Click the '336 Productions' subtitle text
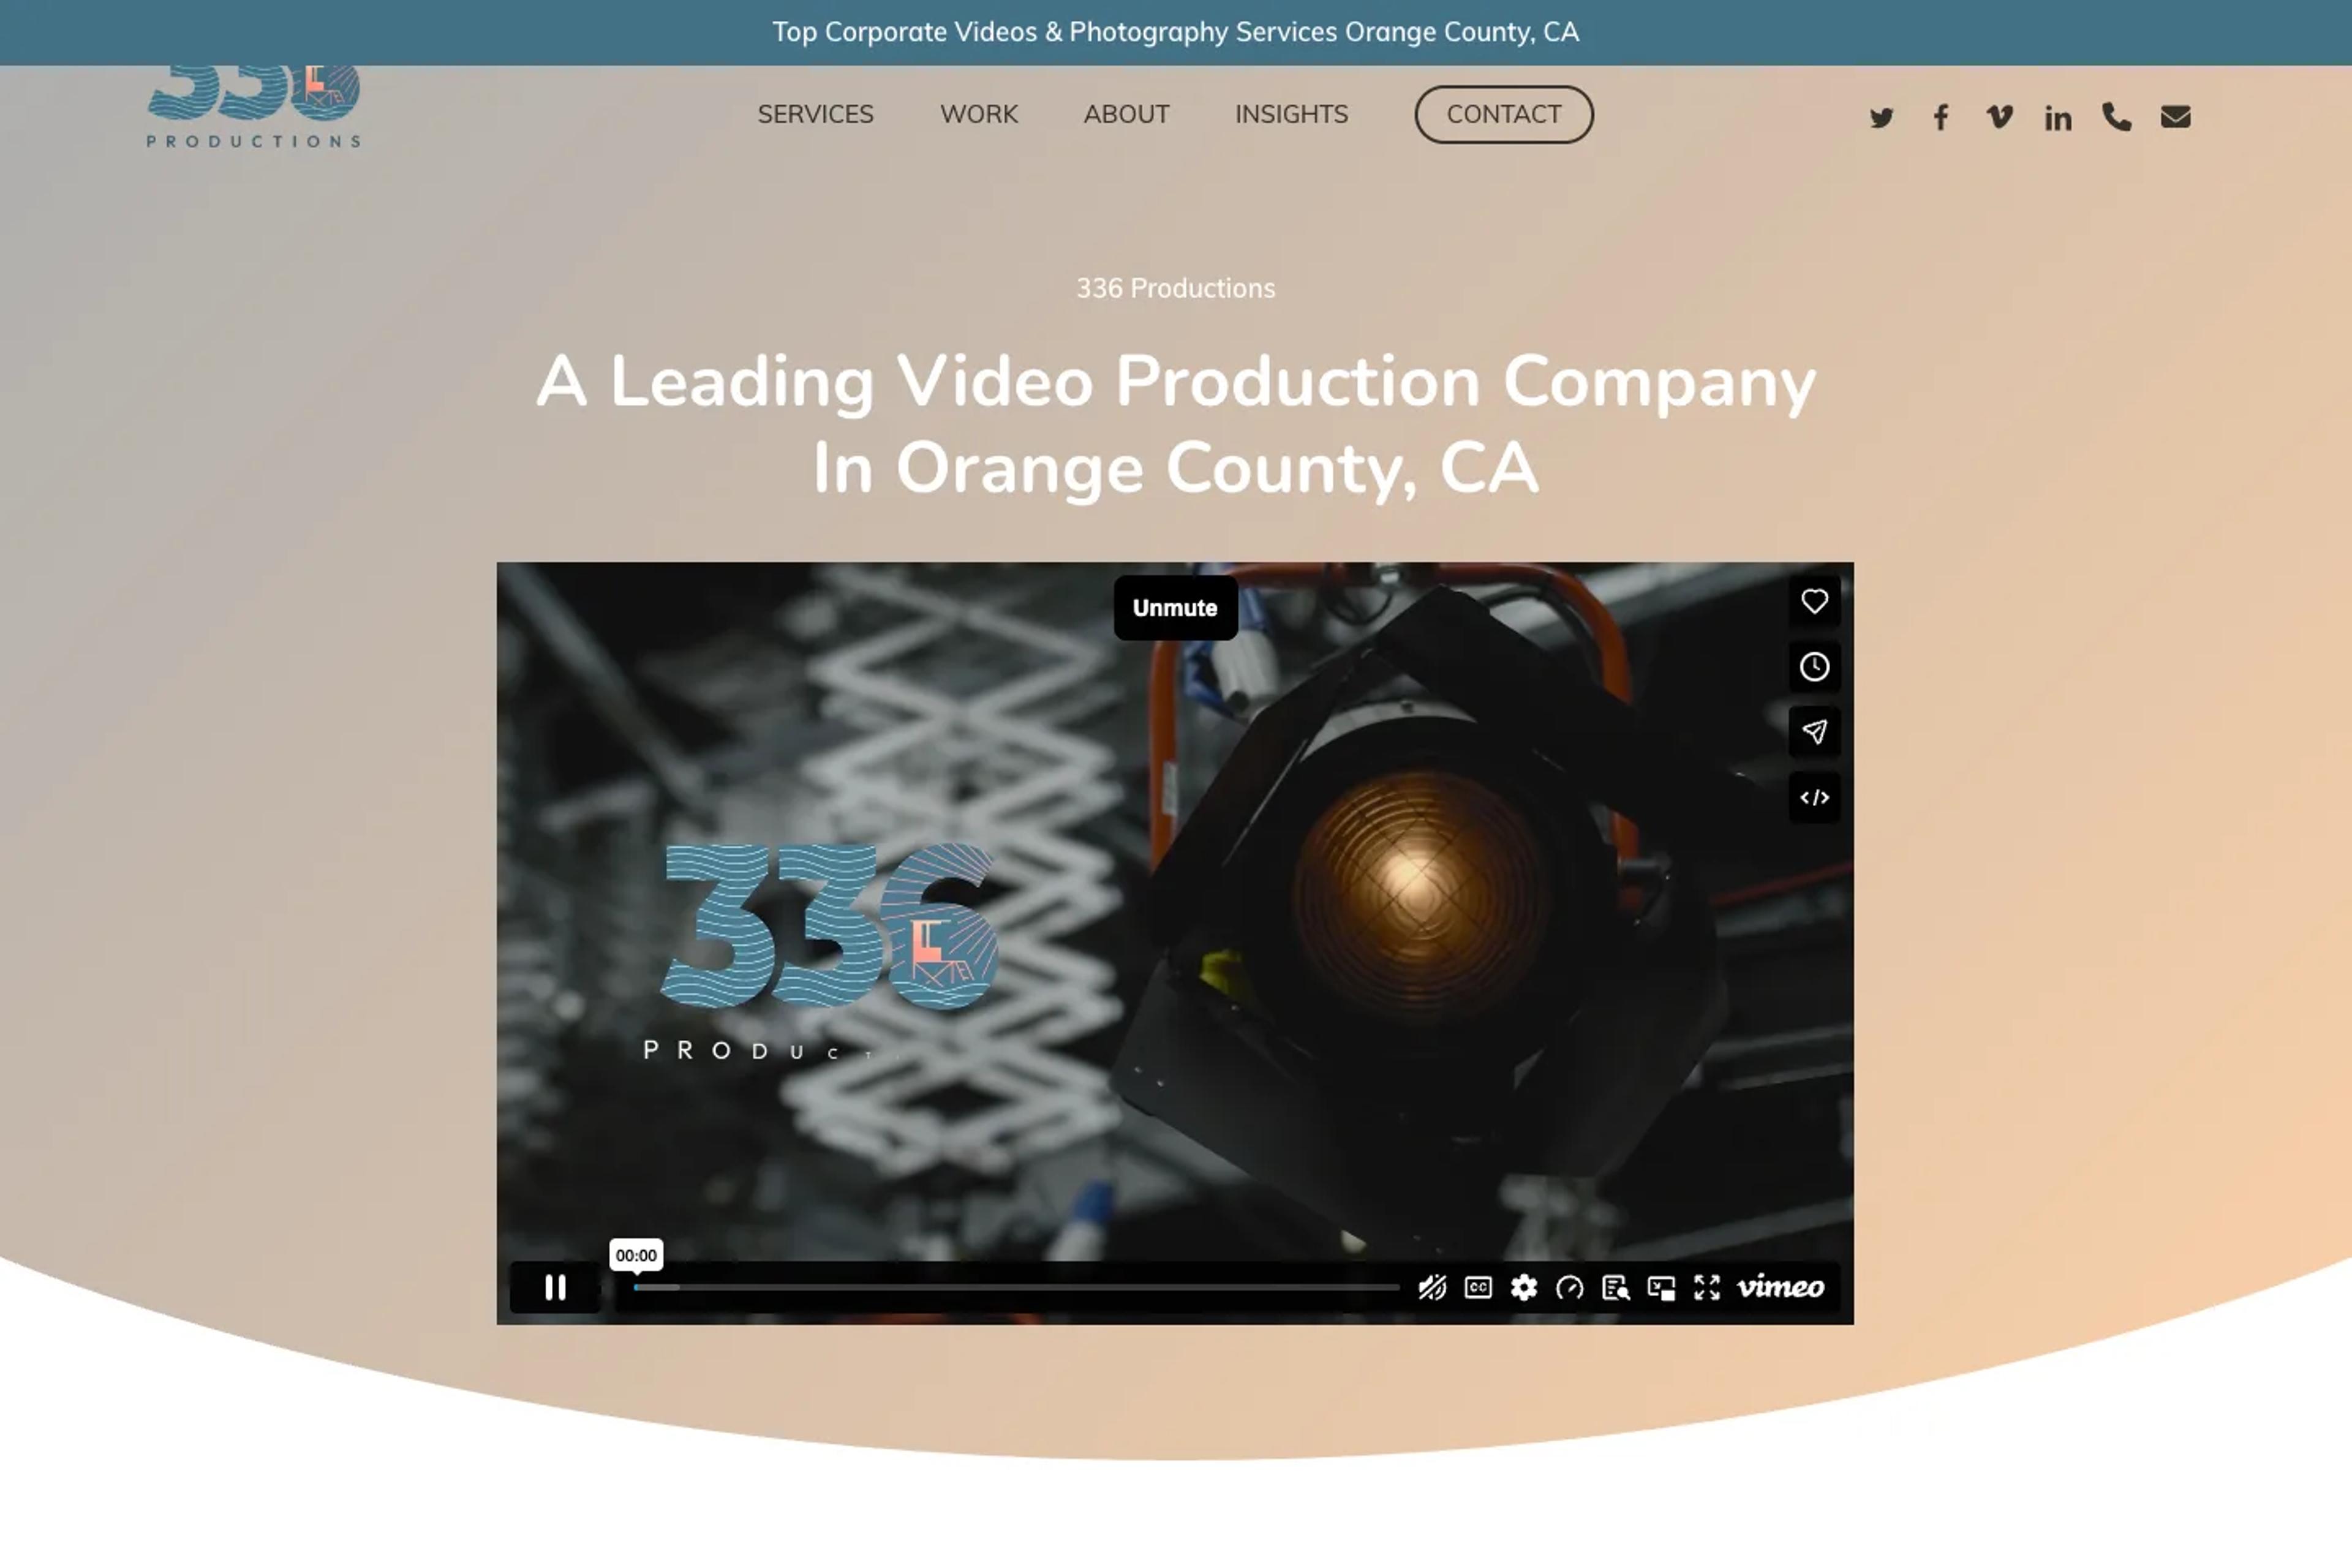The height and width of the screenshot is (1568, 2352). point(1175,288)
